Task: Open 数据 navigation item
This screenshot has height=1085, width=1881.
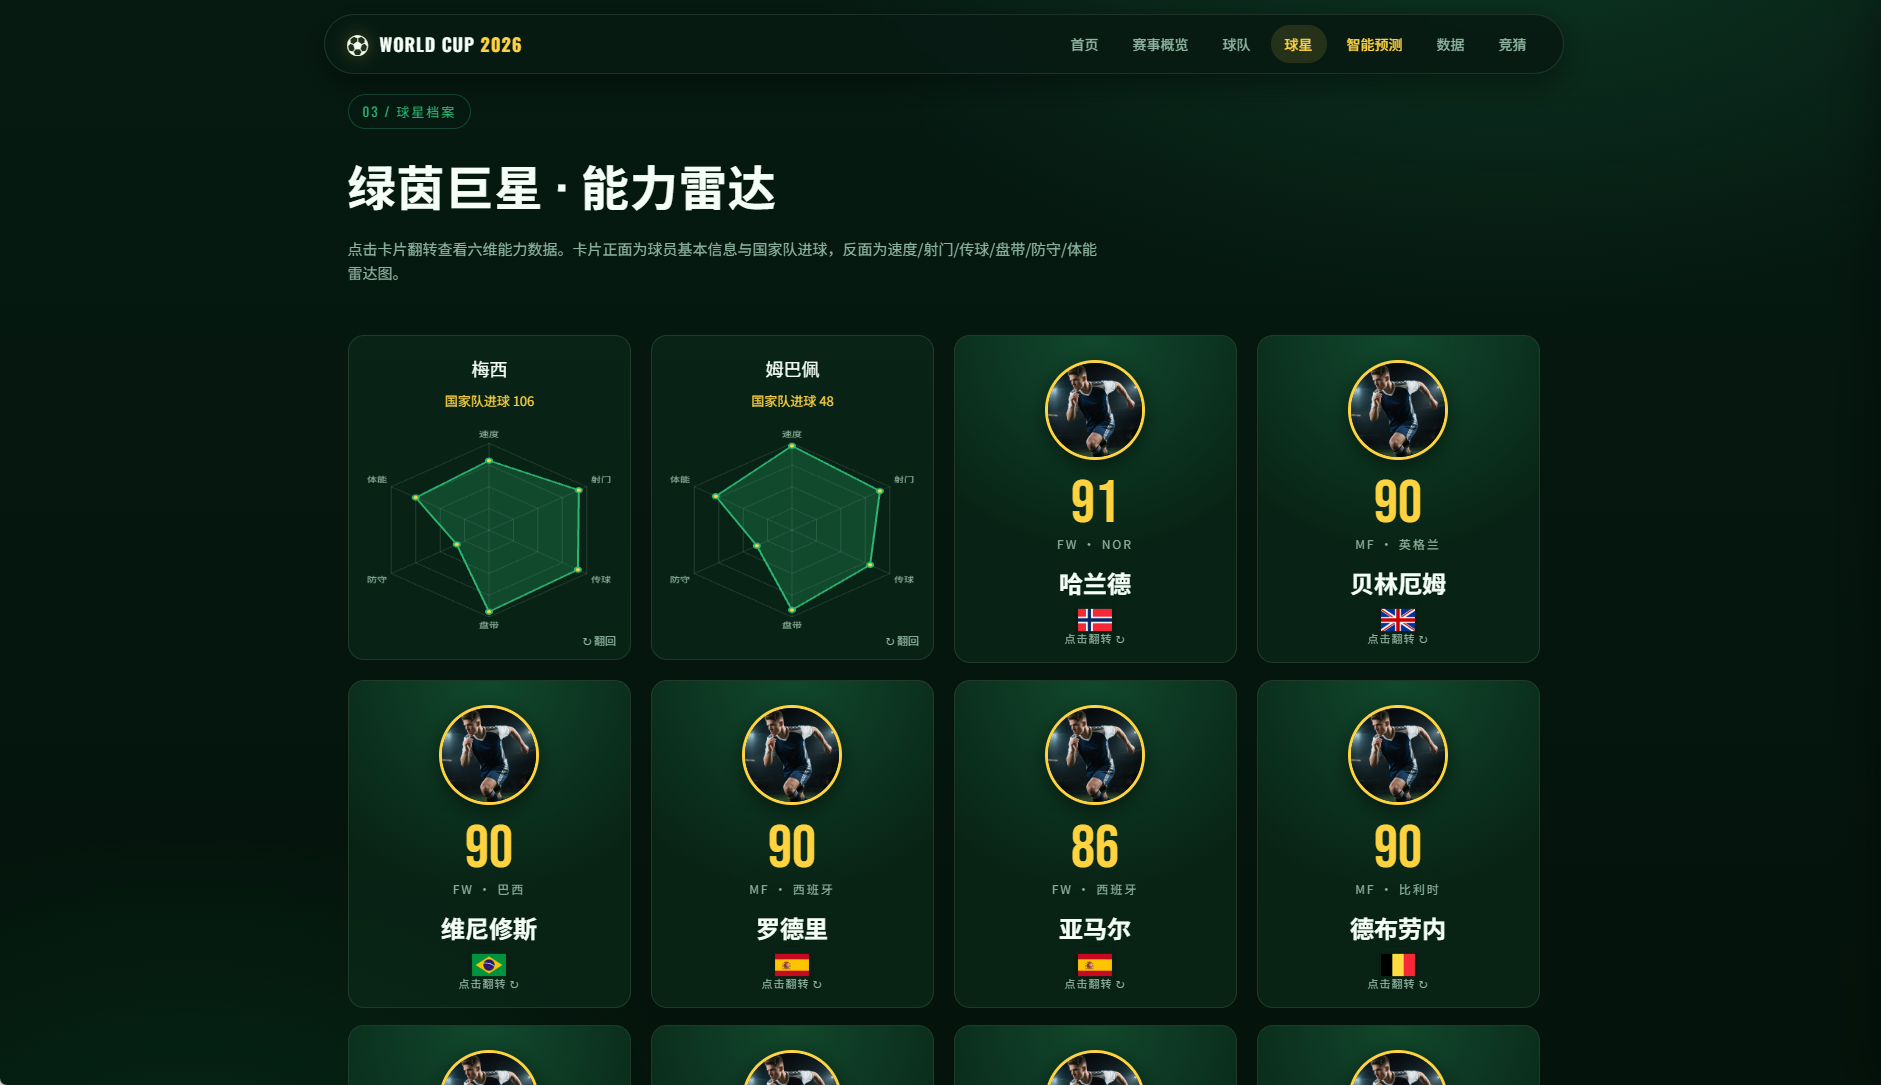Action: pyautogui.click(x=1450, y=44)
